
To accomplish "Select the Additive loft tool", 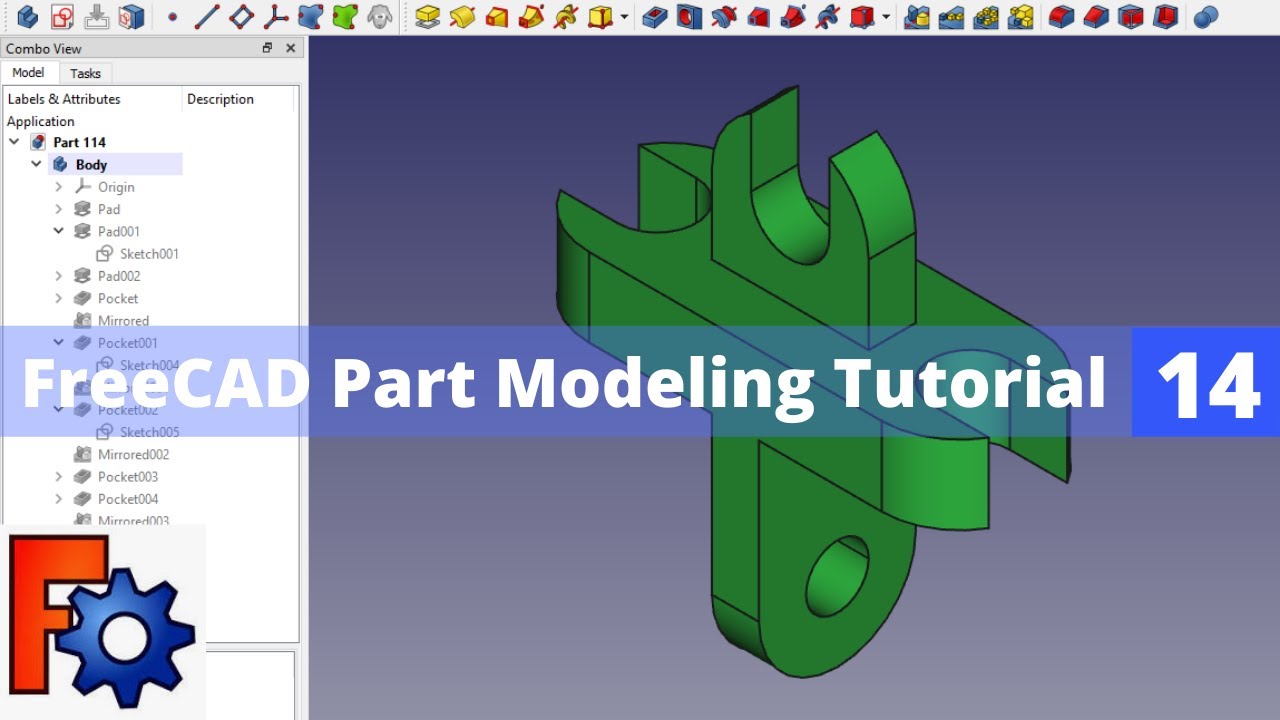I will (496, 16).
